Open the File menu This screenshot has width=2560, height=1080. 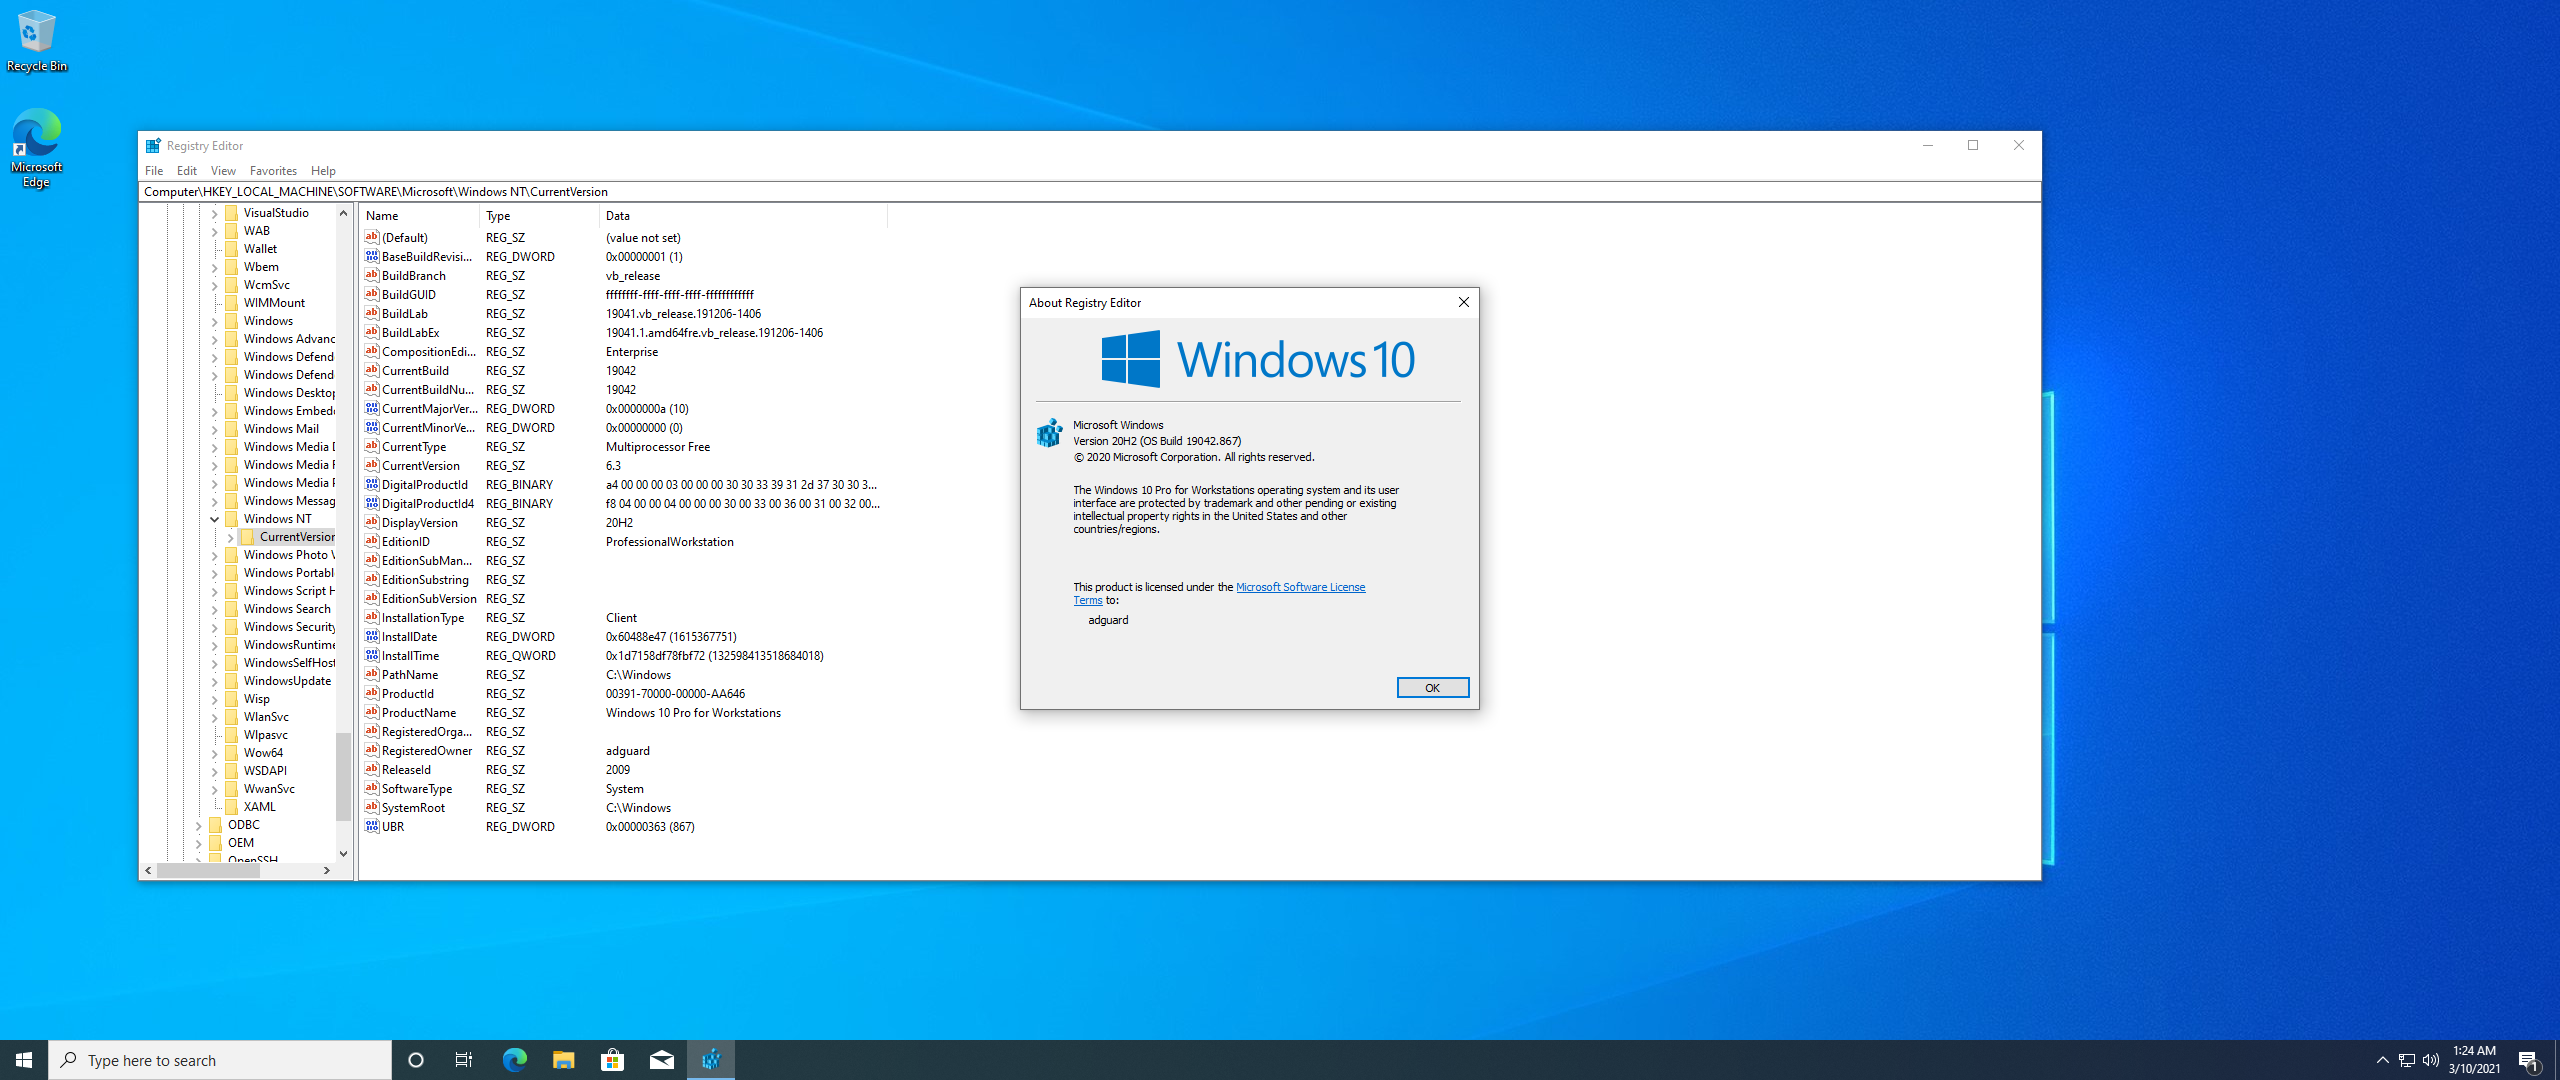tap(154, 171)
